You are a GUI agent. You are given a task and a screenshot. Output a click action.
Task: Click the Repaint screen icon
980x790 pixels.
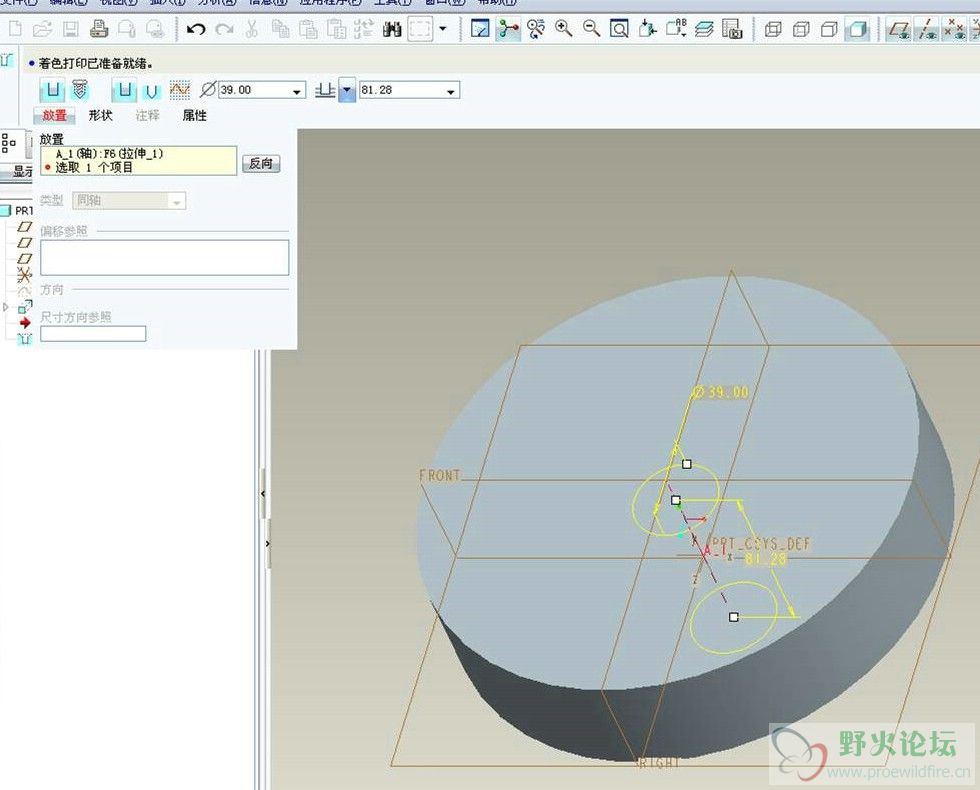(480, 29)
